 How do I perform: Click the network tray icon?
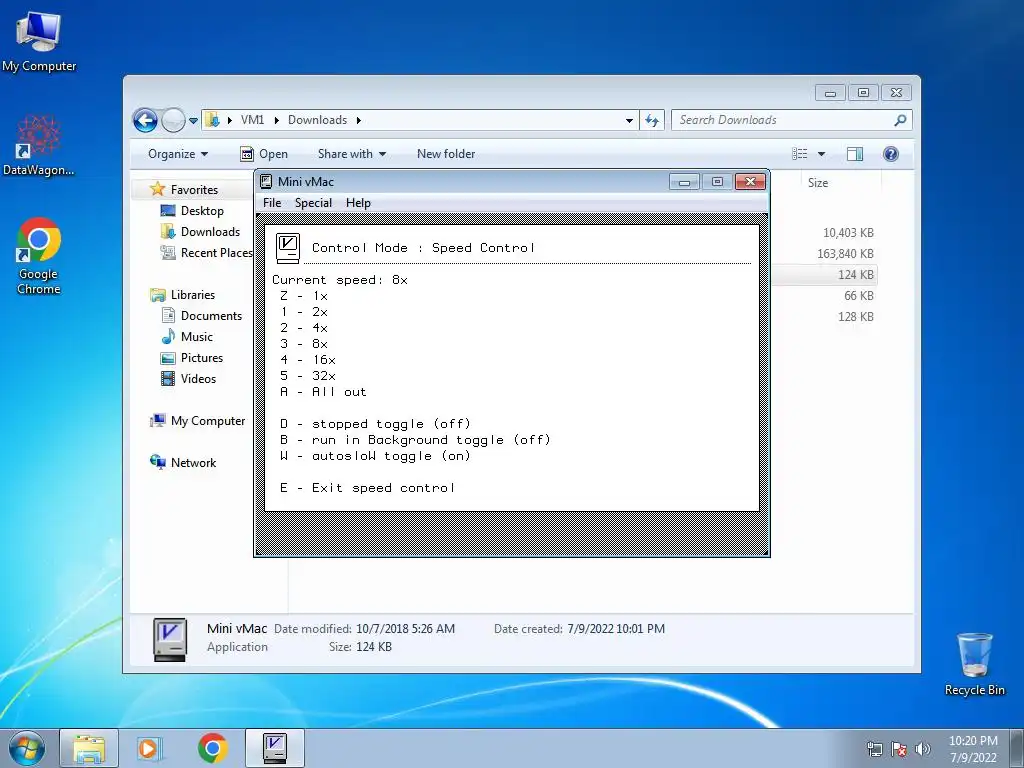click(x=874, y=749)
